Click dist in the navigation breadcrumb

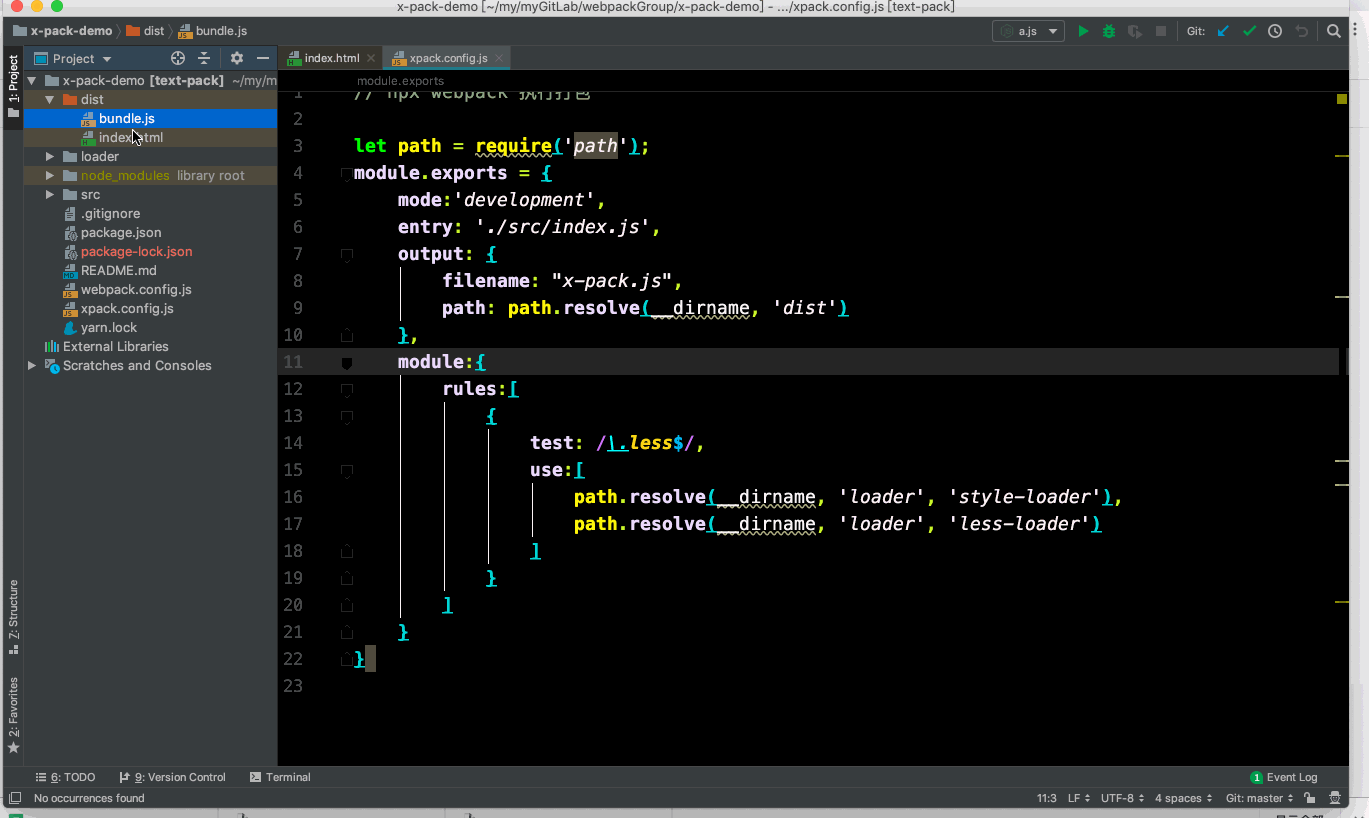(145, 31)
